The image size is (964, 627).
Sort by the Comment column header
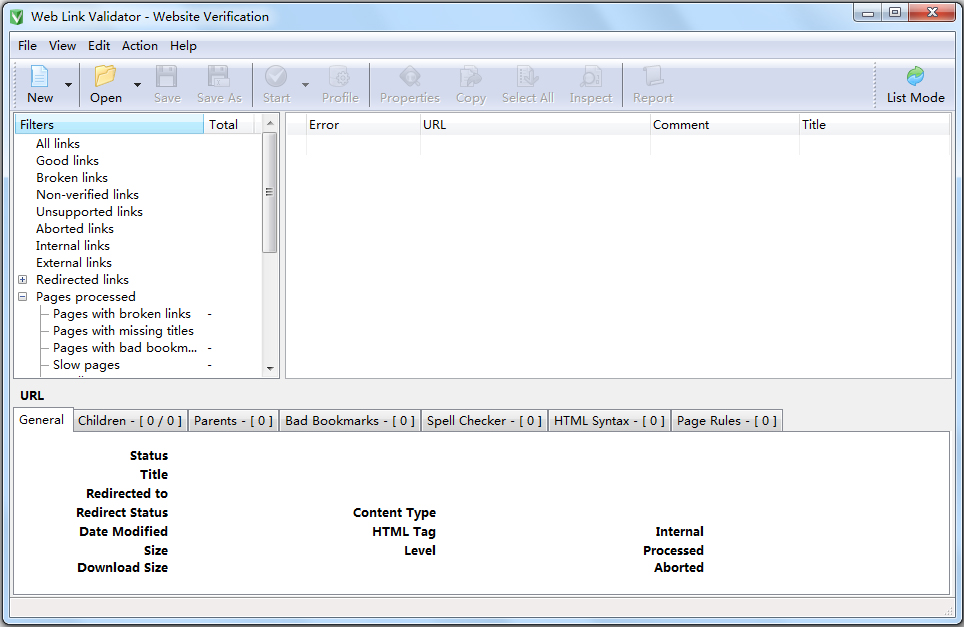725,125
